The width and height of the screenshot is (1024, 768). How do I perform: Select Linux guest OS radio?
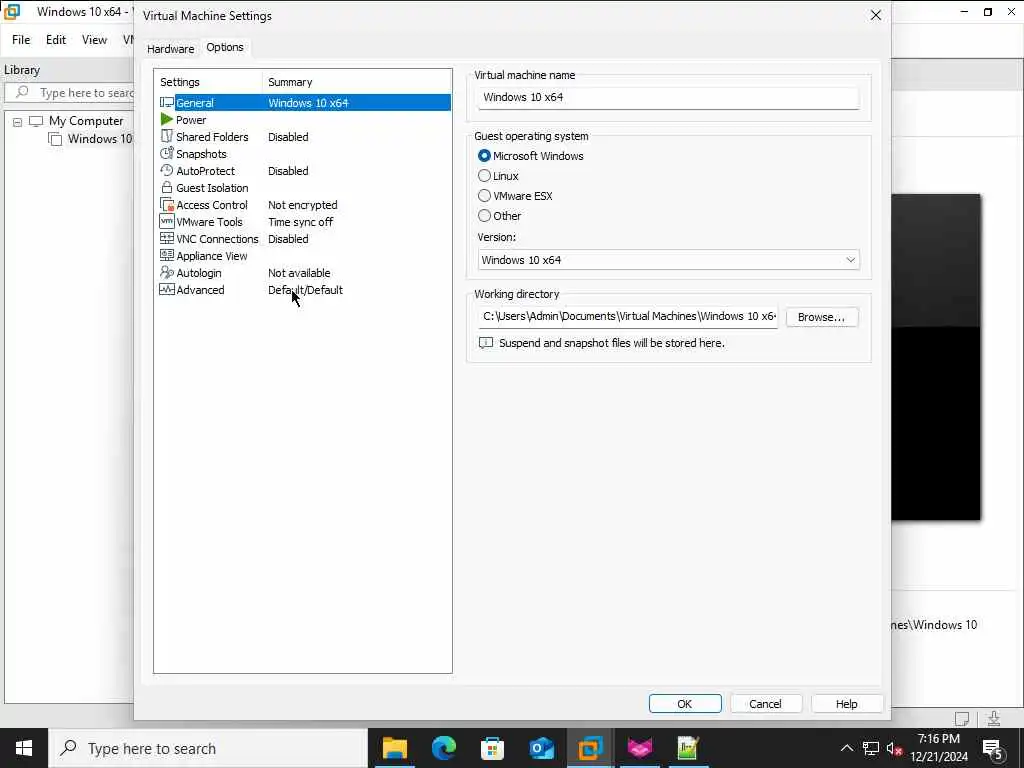point(484,176)
